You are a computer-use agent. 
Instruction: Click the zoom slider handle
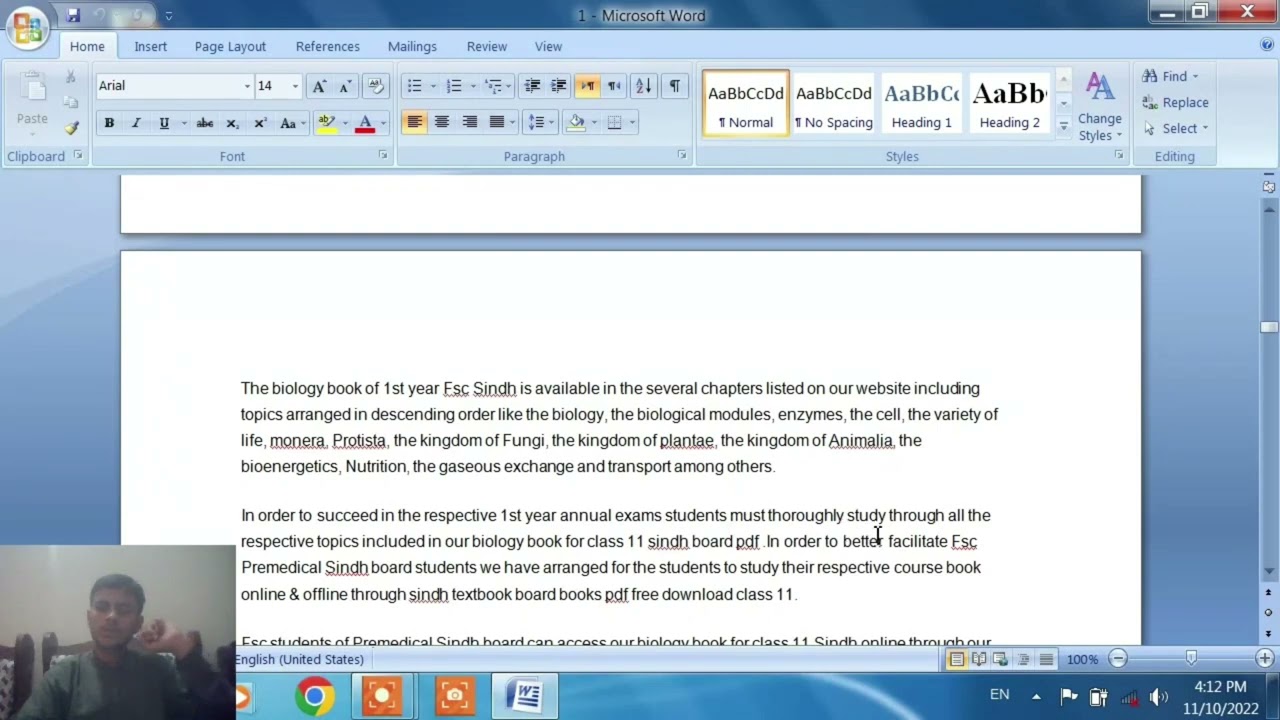coord(1191,658)
